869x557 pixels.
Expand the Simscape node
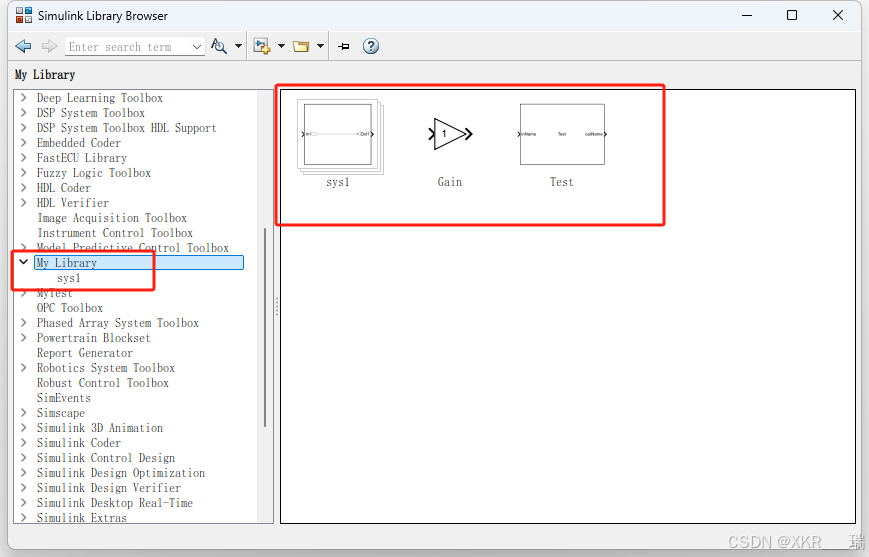coord(23,412)
